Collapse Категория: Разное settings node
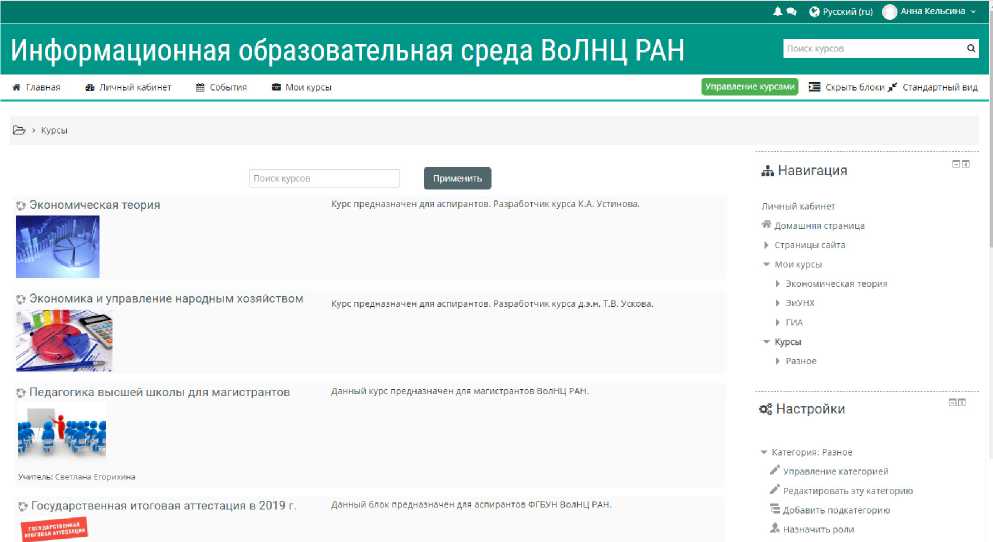 click(x=764, y=452)
